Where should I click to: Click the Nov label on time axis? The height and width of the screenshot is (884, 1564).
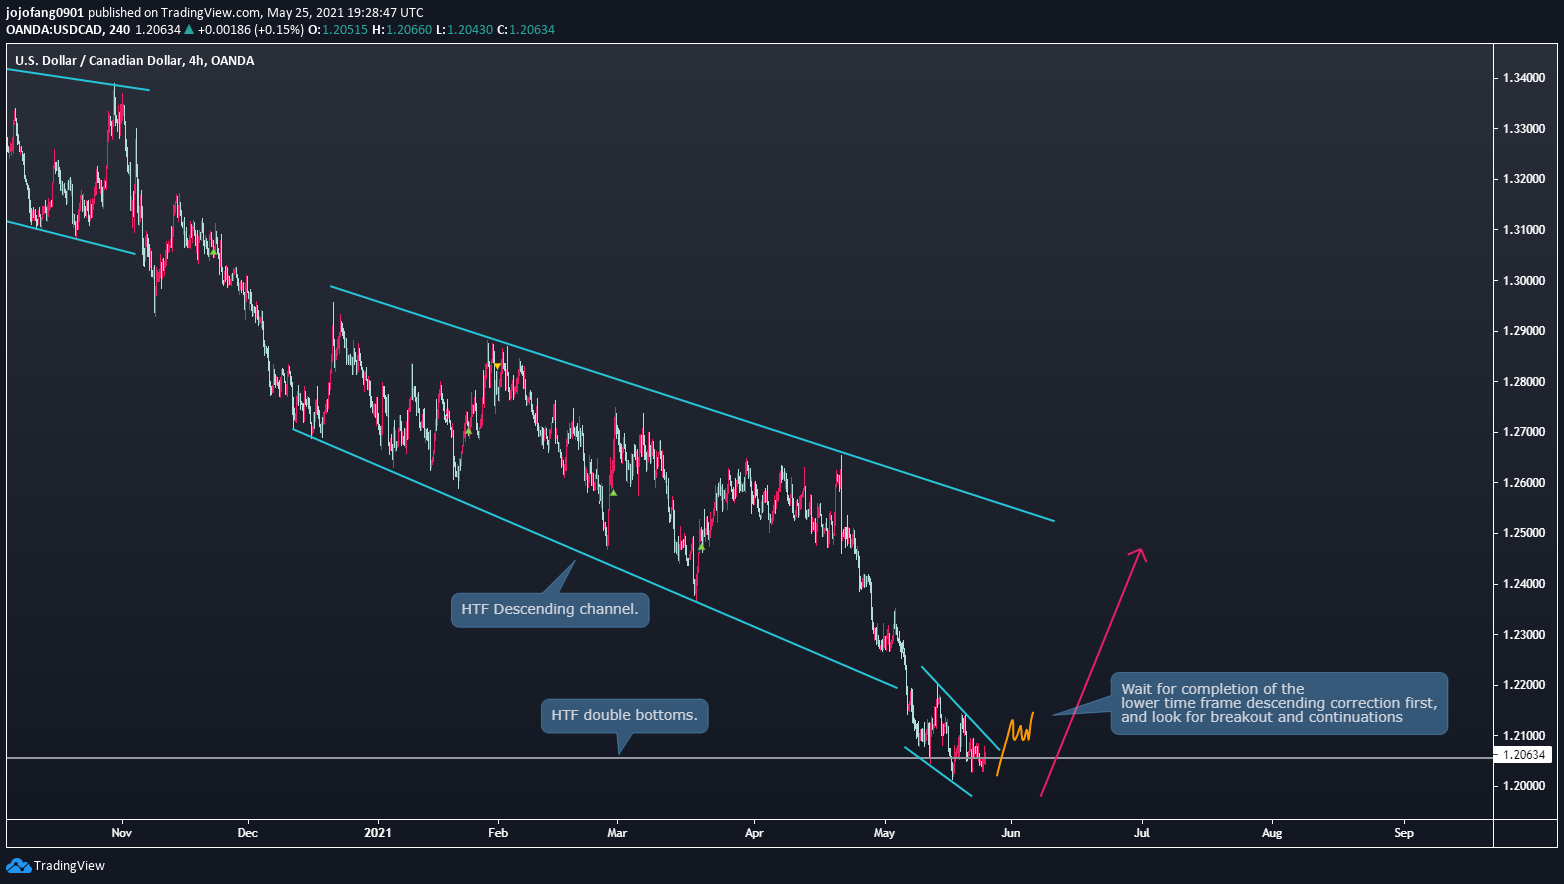coord(121,832)
